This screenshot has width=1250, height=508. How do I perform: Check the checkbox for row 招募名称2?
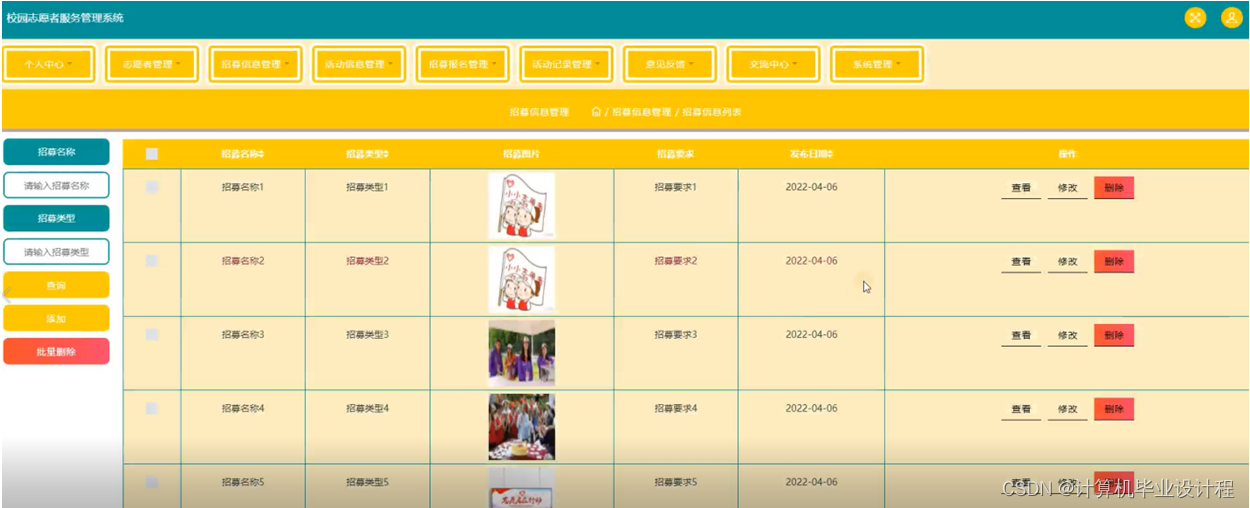tap(152, 261)
